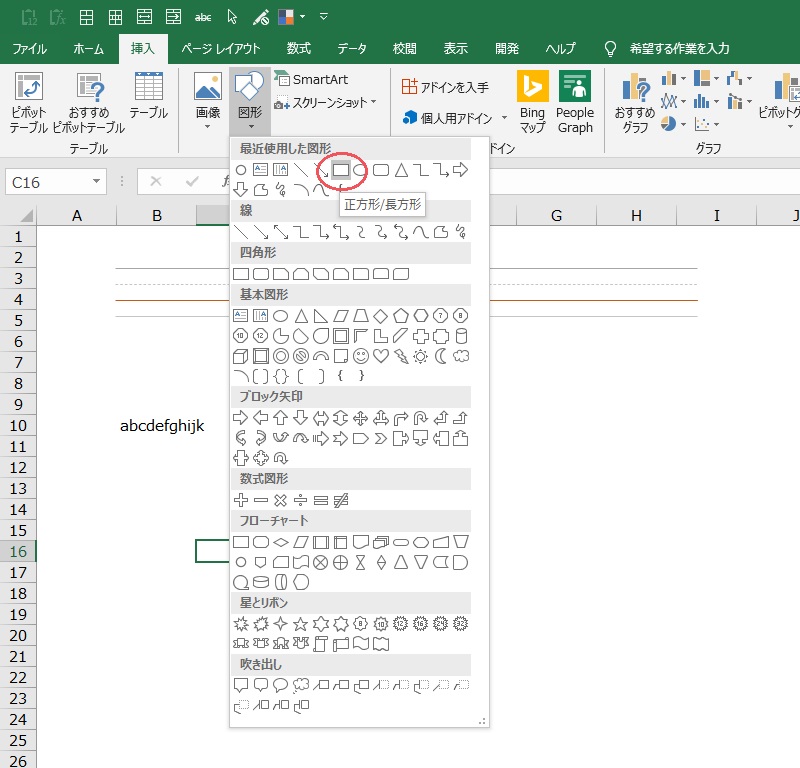The width and height of the screenshot is (800, 768).
Task: Expand My Add-ins dropdown
Action: (504, 118)
